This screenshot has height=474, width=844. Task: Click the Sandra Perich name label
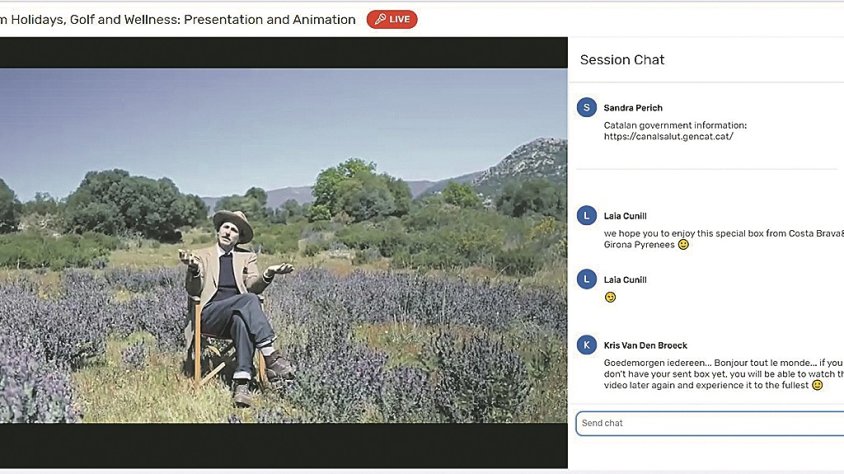(x=633, y=108)
